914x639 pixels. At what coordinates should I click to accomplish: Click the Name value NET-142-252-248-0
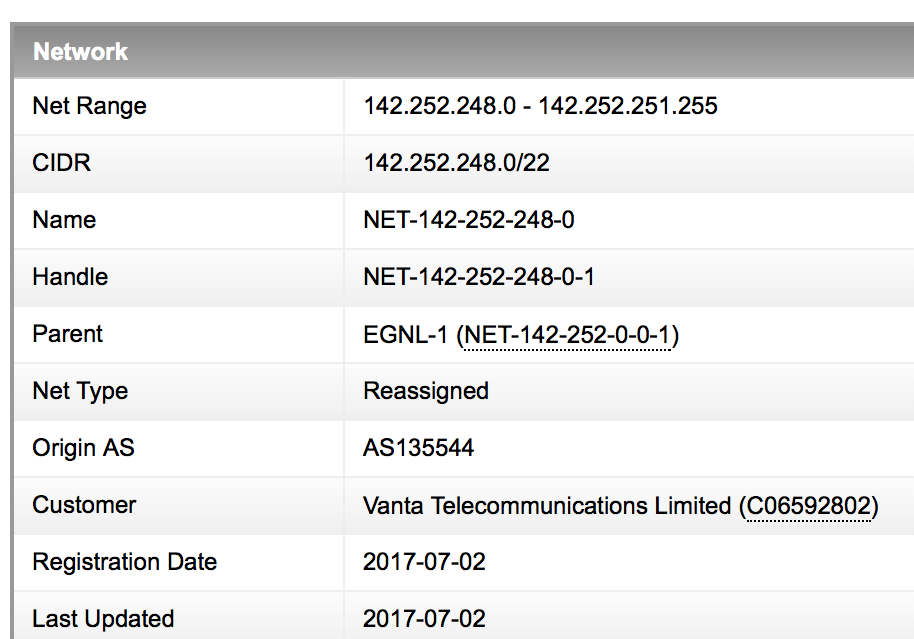pyautogui.click(x=469, y=220)
